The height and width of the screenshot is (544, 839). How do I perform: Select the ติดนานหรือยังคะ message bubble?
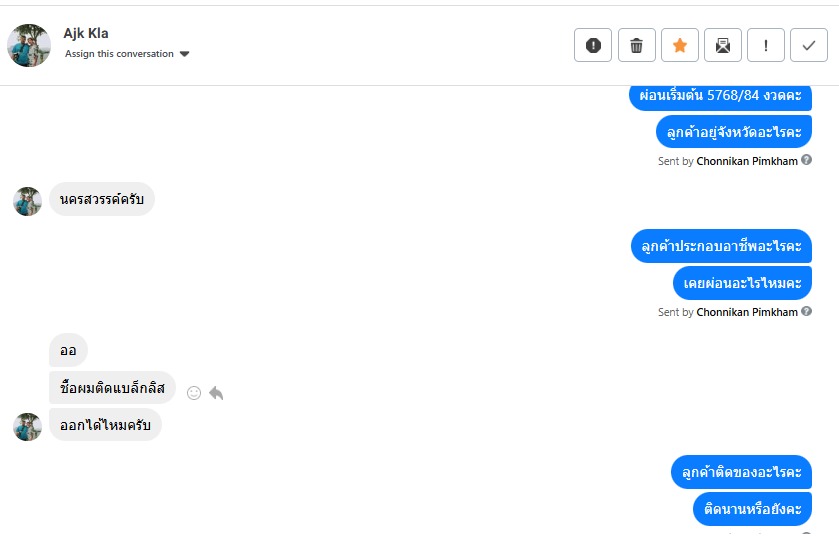point(752,509)
